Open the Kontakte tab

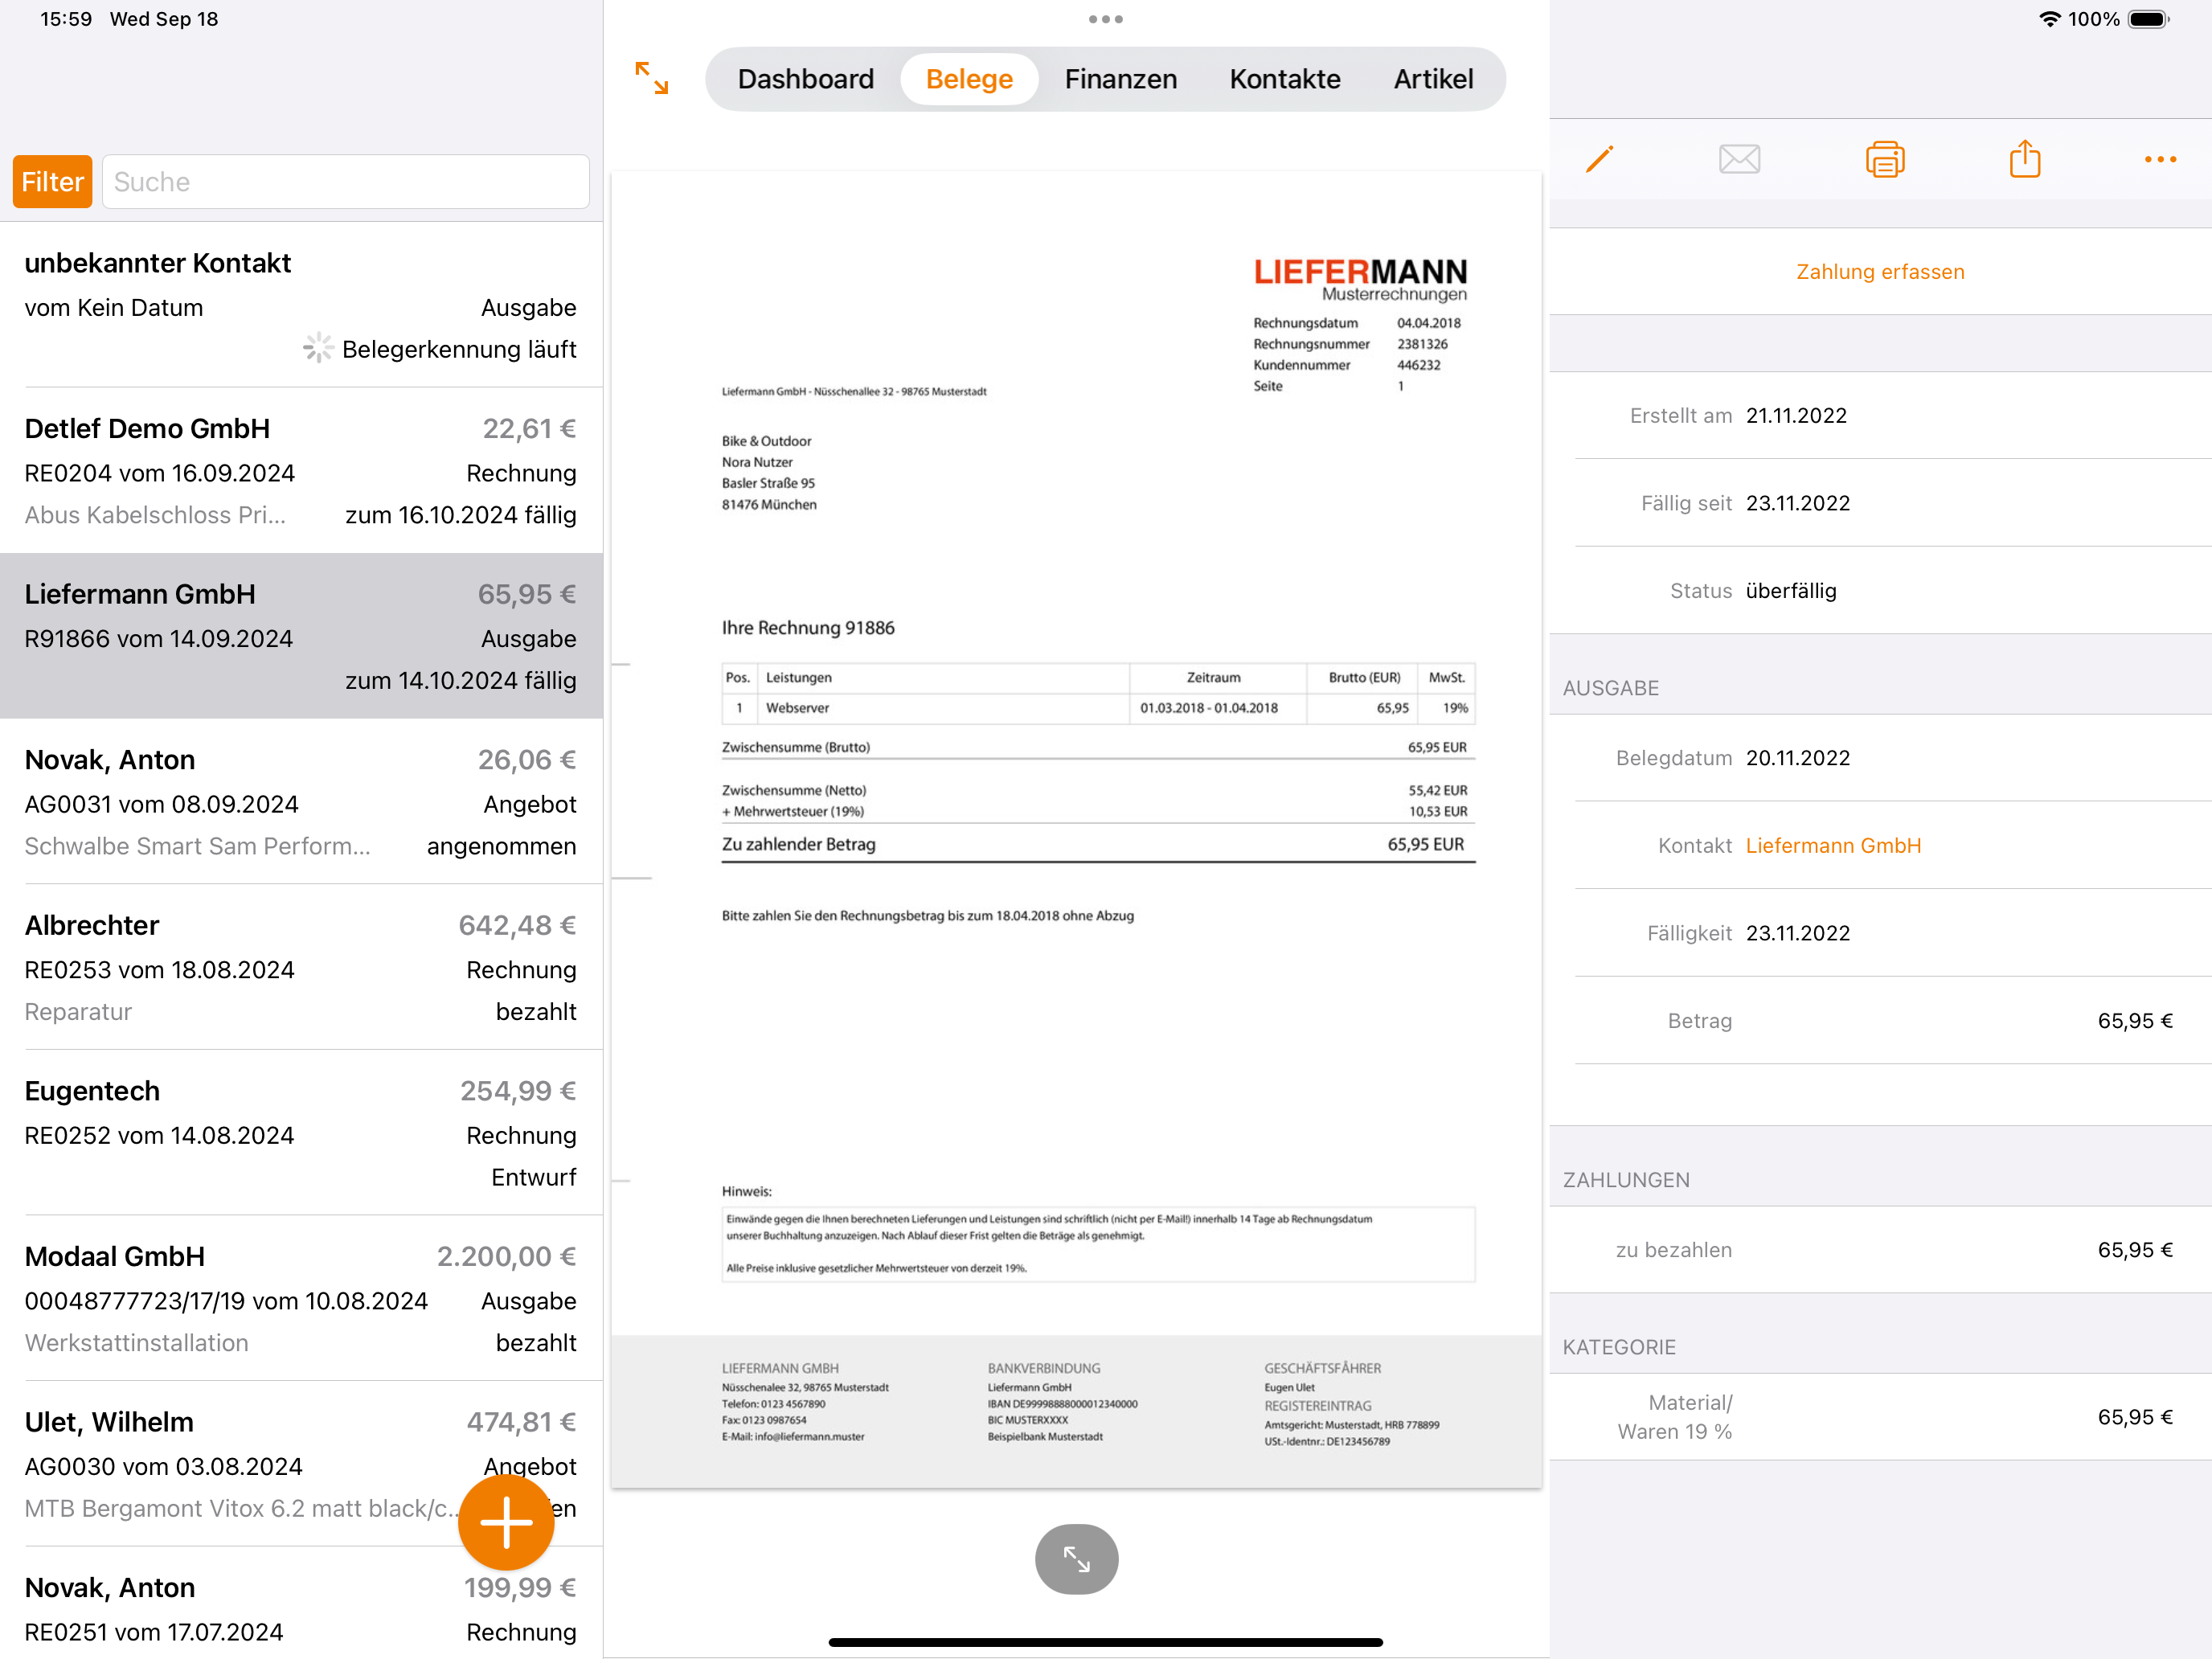click(x=1284, y=79)
